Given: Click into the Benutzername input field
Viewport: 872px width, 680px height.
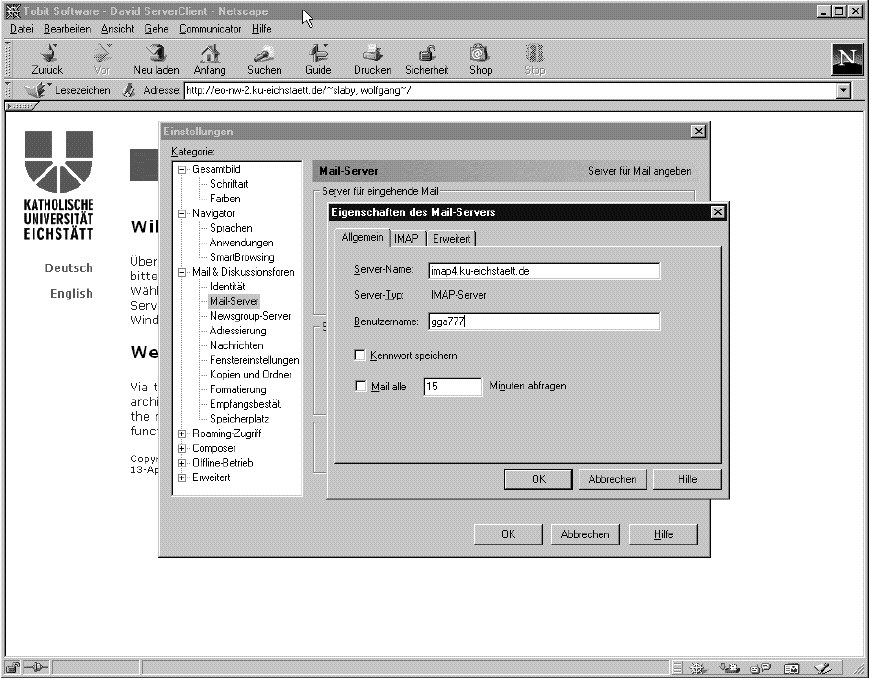Looking at the screenshot, I should (544, 321).
